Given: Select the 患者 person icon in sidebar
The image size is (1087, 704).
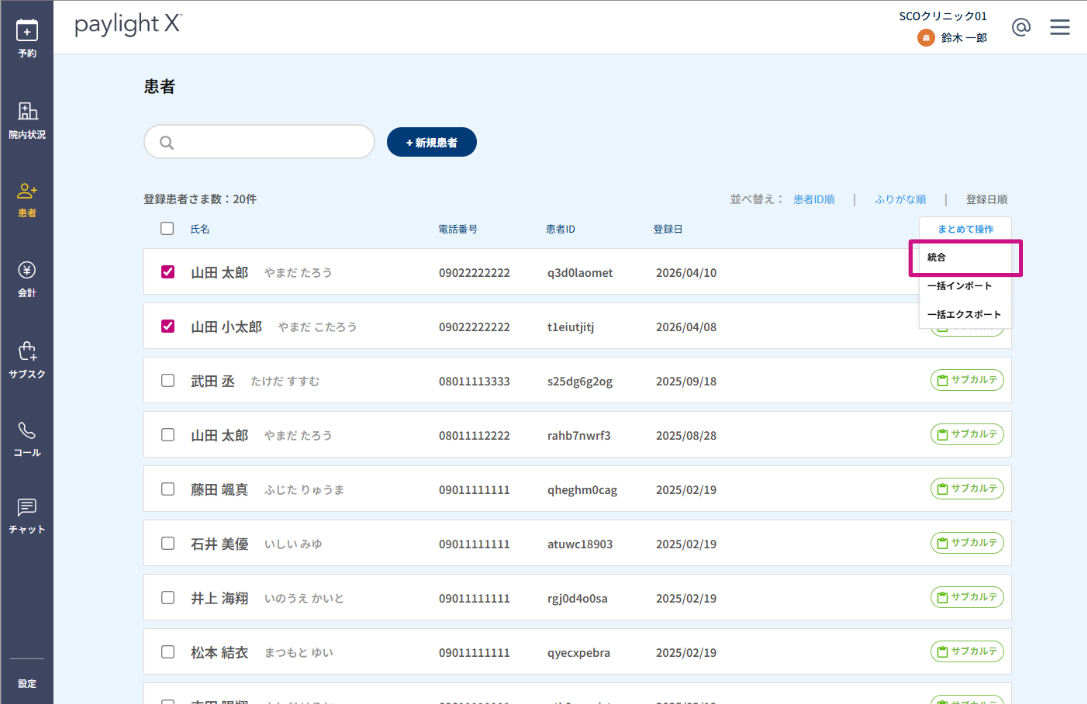Looking at the screenshot, I should [x=27, y=191].
